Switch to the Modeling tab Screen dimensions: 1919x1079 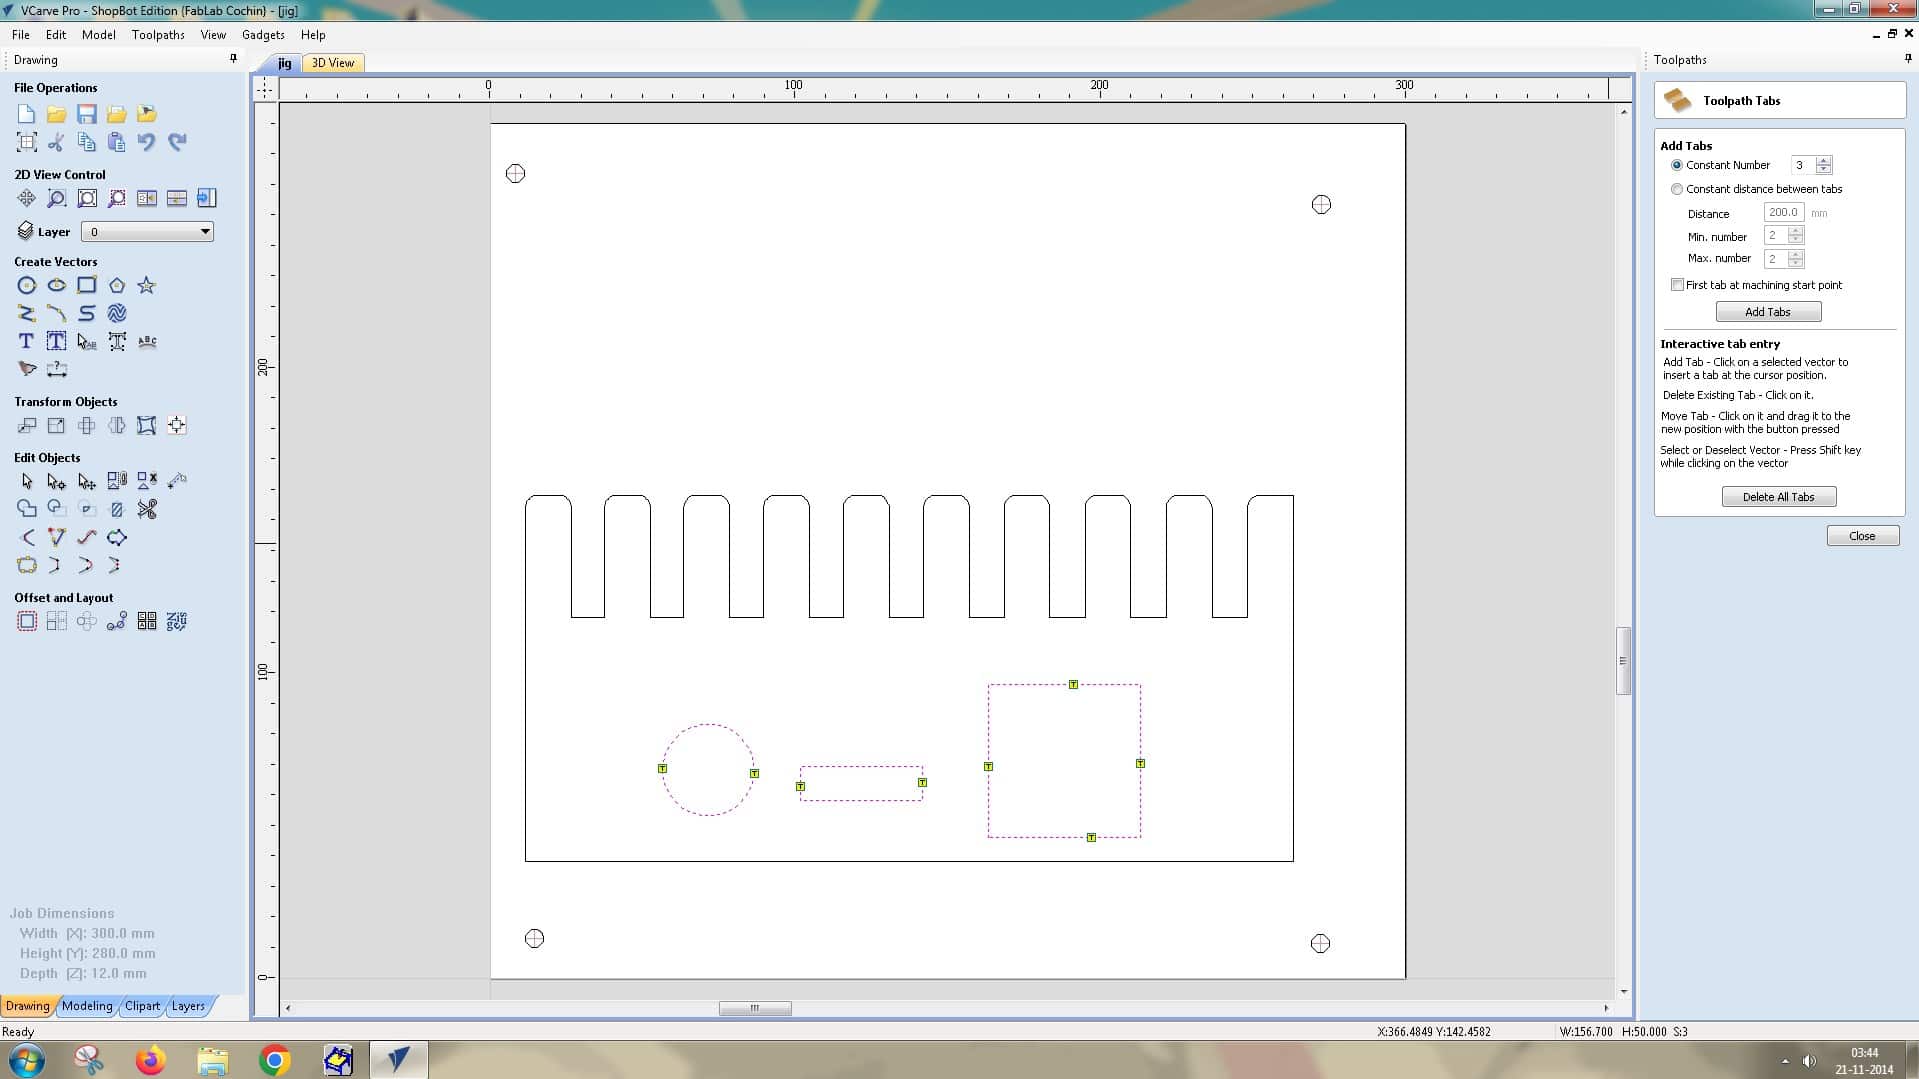(x=87, y=1006)
